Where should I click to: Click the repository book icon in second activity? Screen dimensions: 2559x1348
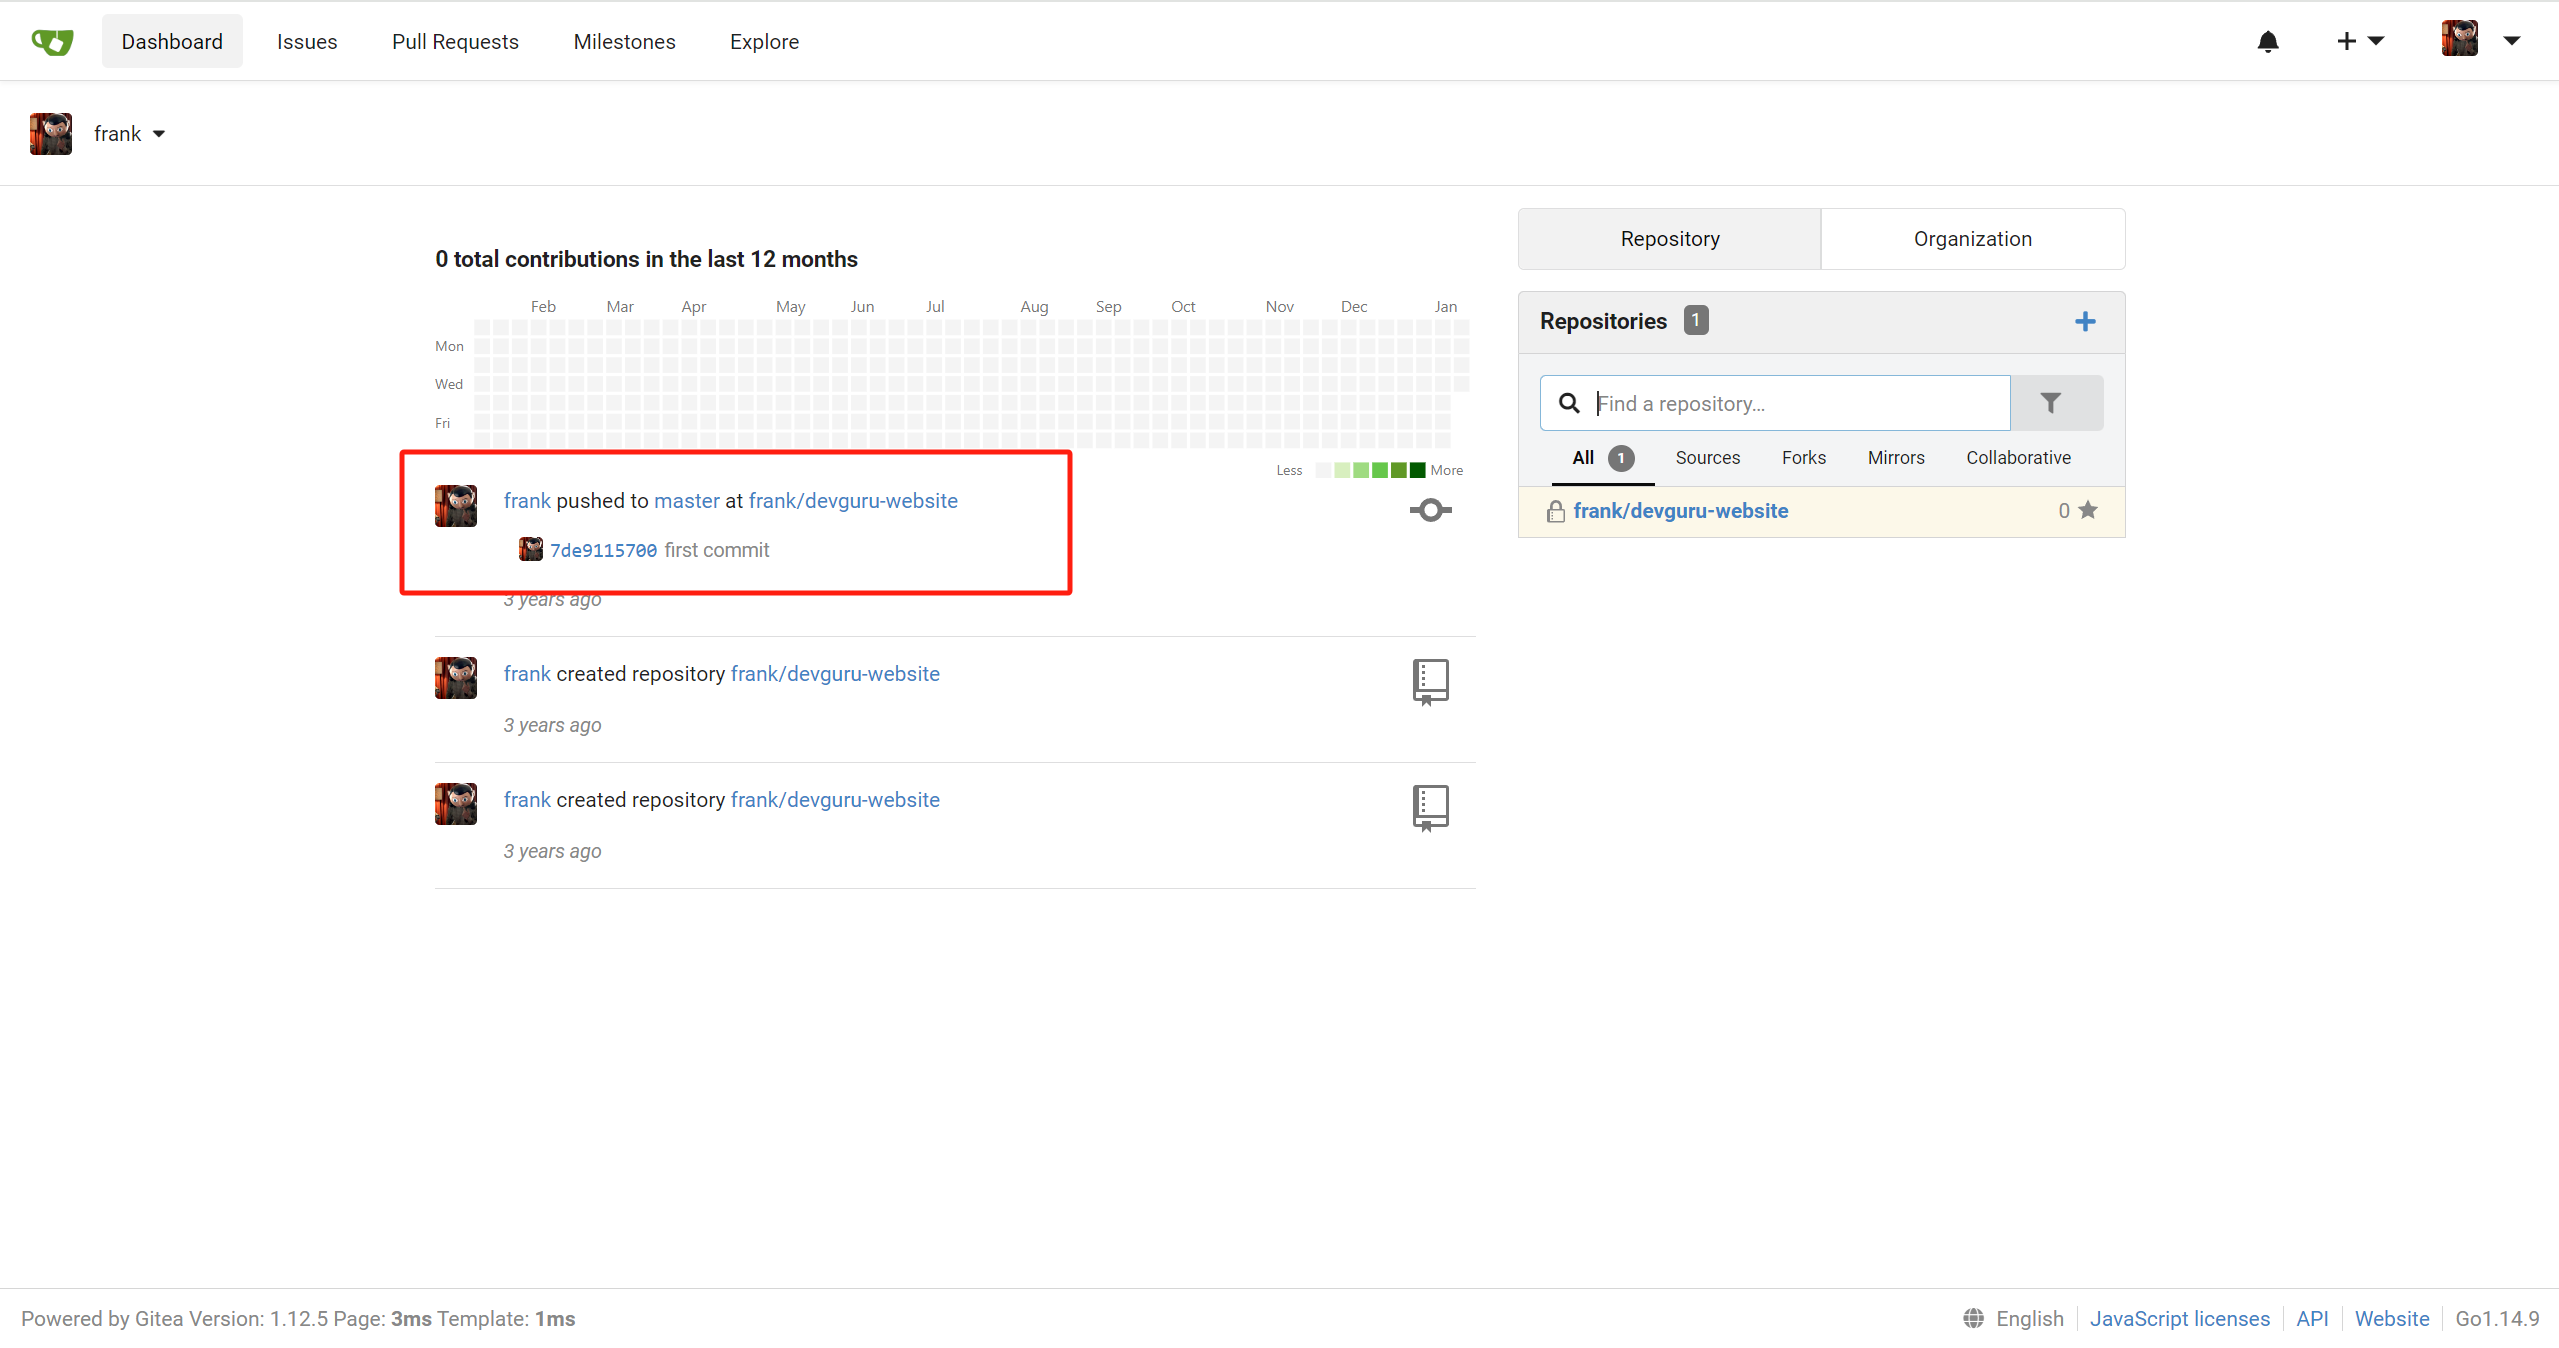coord(1430,681)
